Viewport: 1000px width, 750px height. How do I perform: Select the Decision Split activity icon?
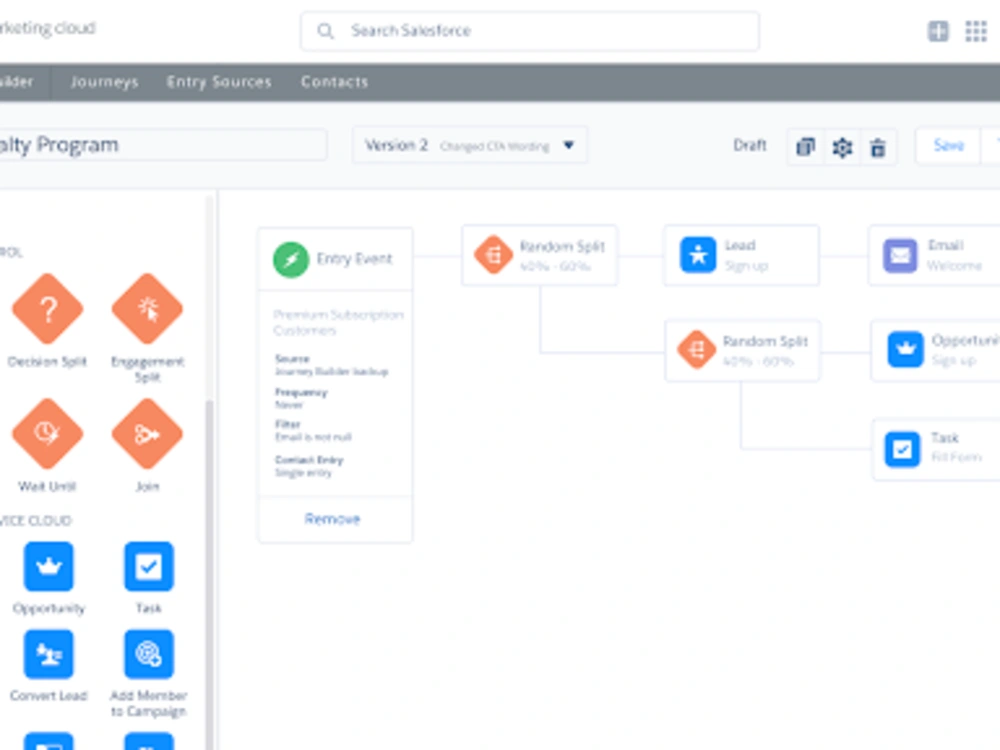pos(48,309)
